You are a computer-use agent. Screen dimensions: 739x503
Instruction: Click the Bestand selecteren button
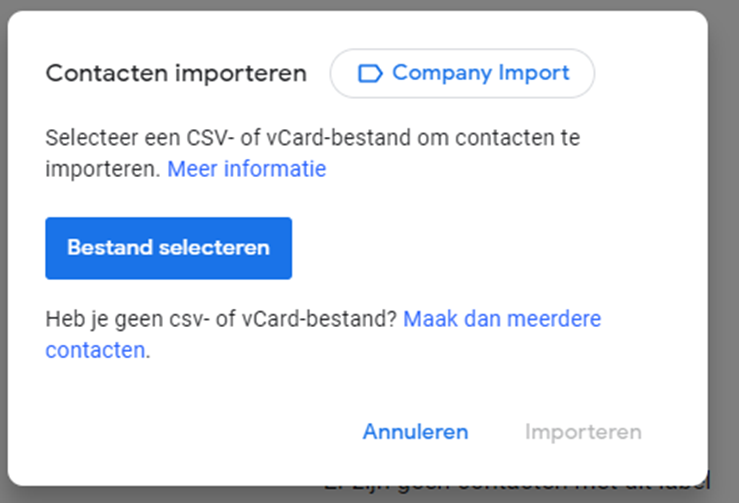point(168,248)
